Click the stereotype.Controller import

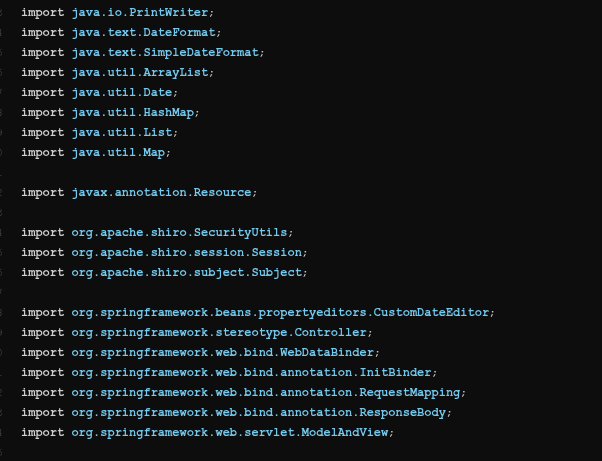[220, 332]
